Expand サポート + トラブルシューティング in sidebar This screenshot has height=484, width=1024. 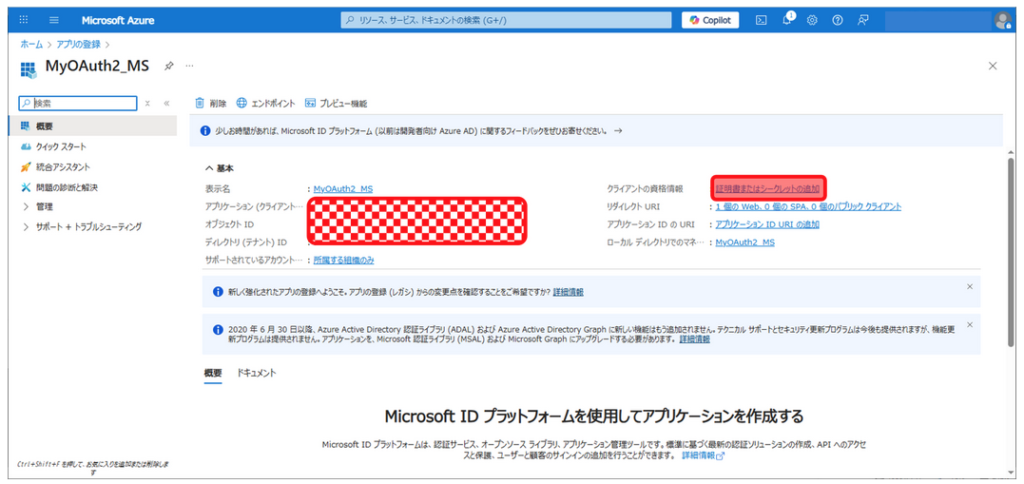click(x=26, y=227)
